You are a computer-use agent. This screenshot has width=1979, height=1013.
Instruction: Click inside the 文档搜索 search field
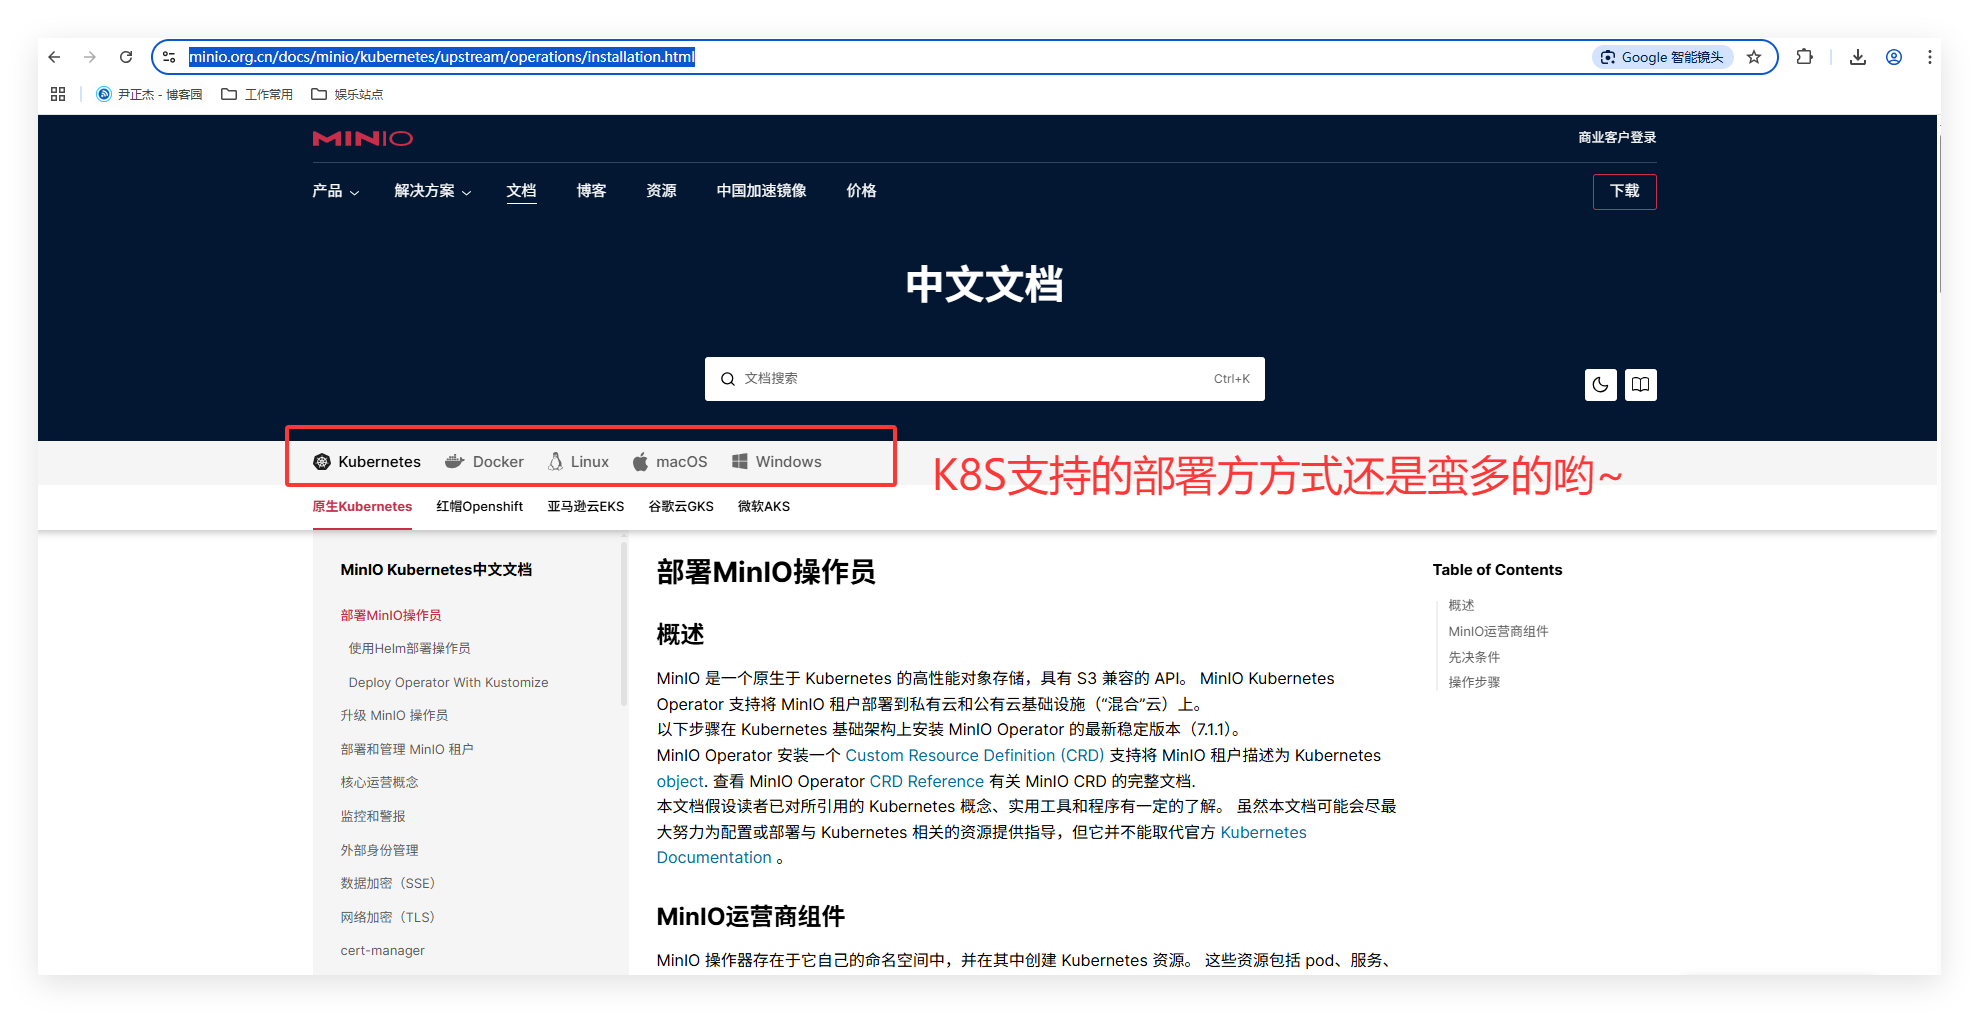point(984,378)
